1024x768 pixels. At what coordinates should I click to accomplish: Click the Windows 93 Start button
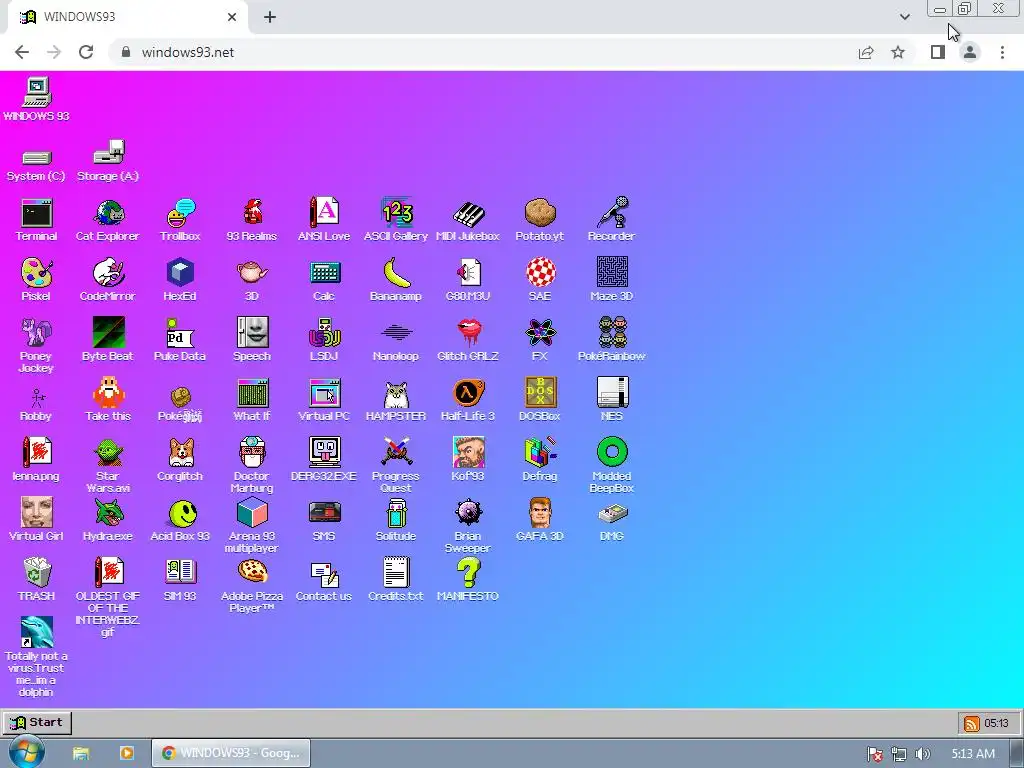(x=37, y=722)
